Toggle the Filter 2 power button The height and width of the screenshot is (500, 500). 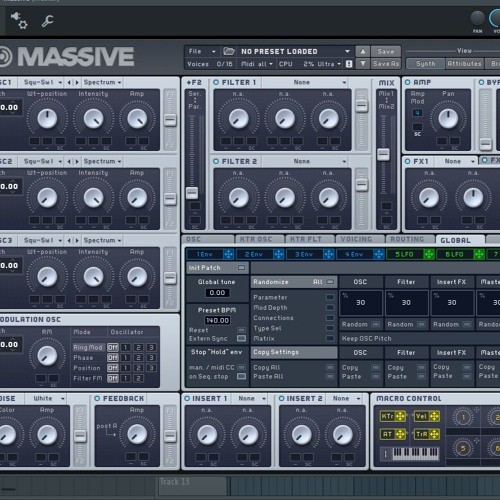click(216, 161)
